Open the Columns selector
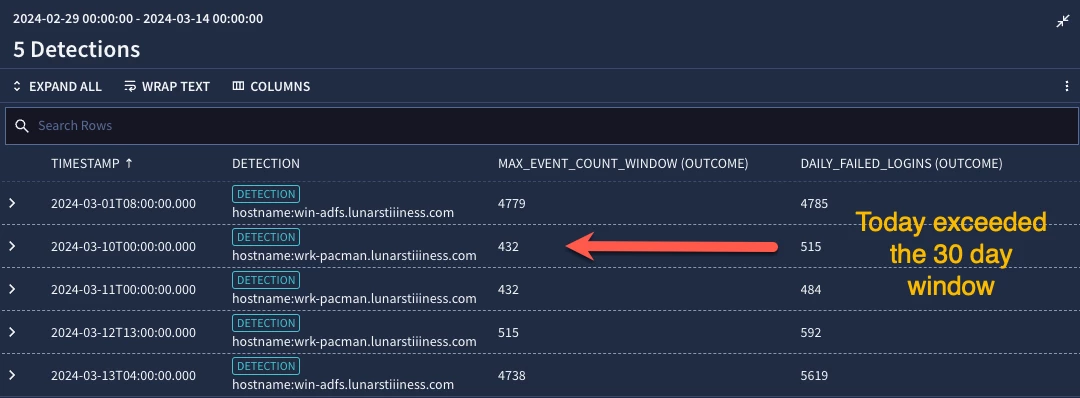 pyautogui.click(x=271, y=87)
